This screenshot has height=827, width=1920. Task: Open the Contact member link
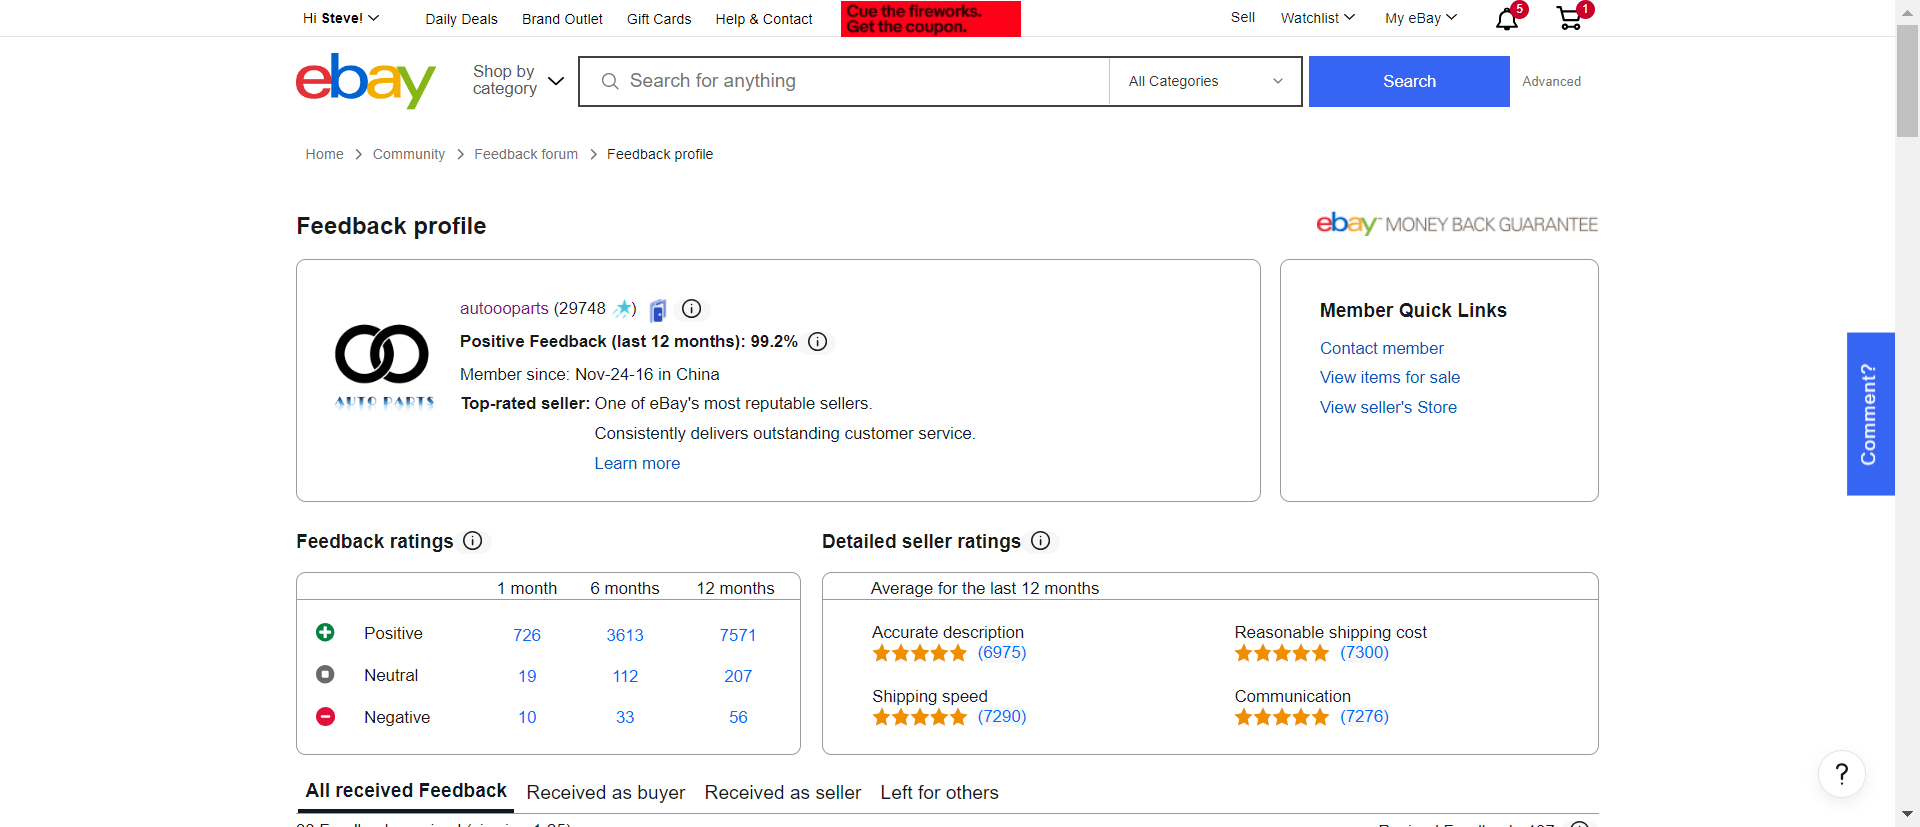(x=1381, y=348)
